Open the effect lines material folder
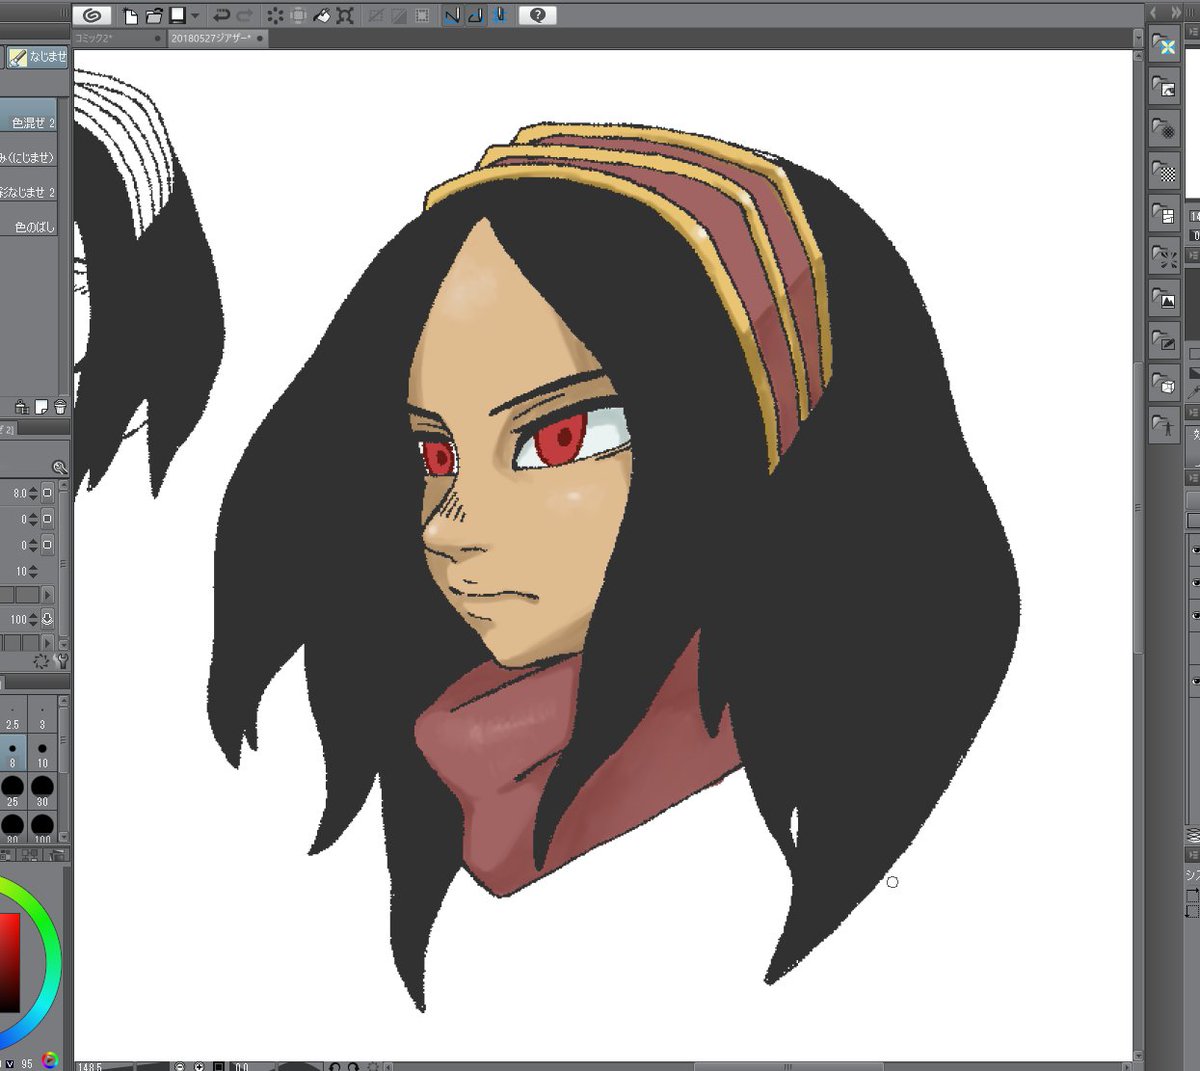This screenshot has width=1200, height=1071. pos(1164,256)
